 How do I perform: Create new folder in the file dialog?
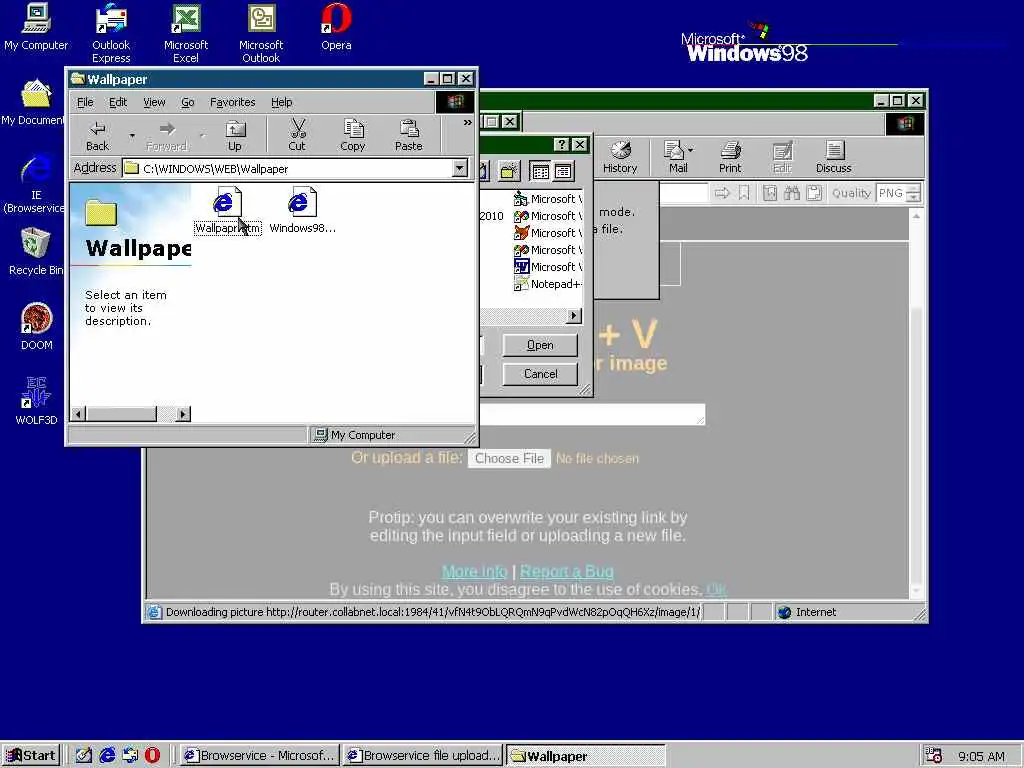click(509, 172)
